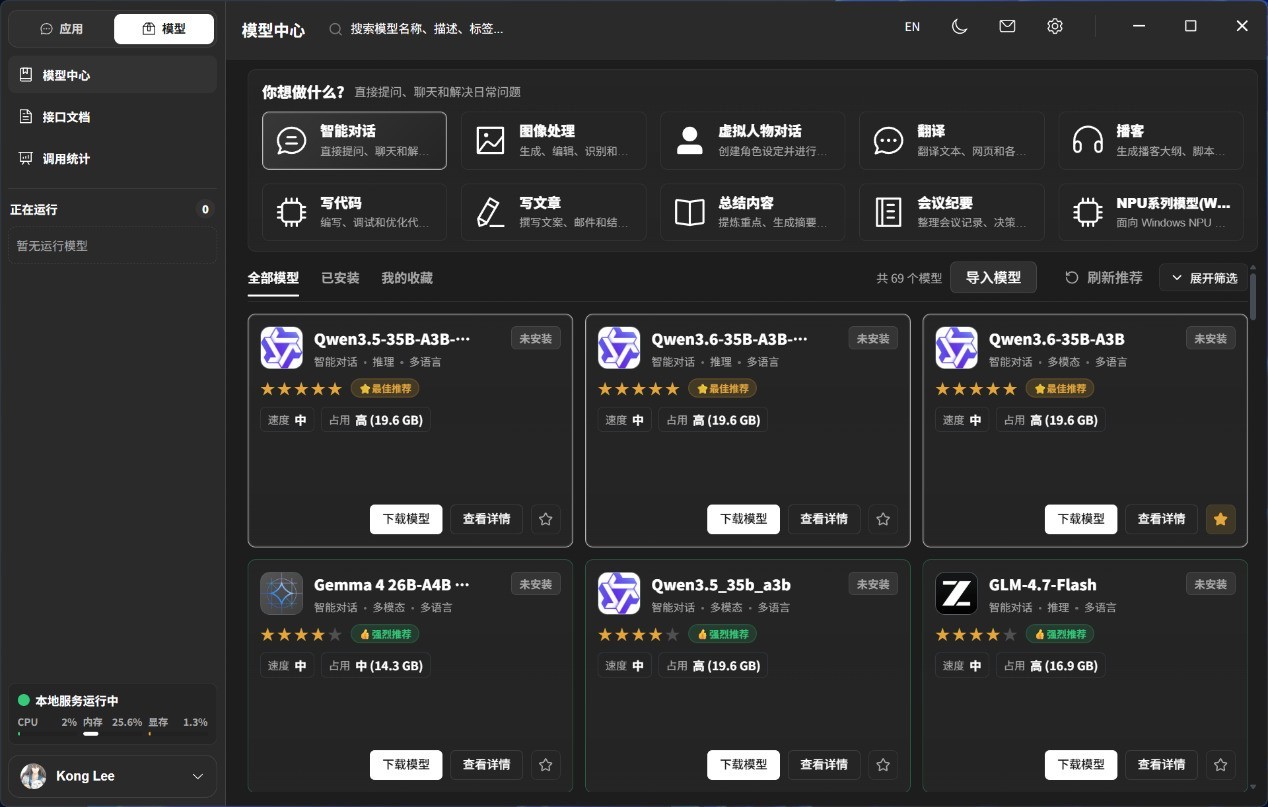This screenshot has height=807, width=1268.
Task: Download the GLM-4.7-Flash model
Action: coord(1081,765)
